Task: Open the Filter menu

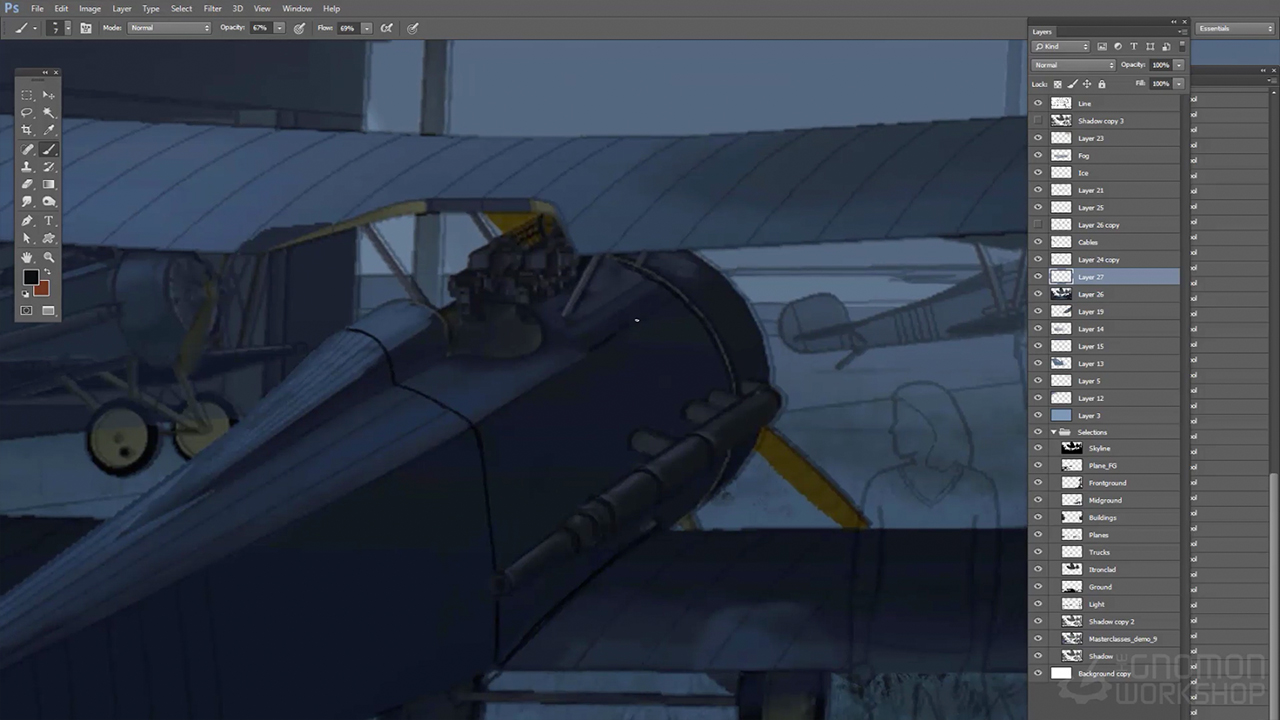Action: pos(212,9)
